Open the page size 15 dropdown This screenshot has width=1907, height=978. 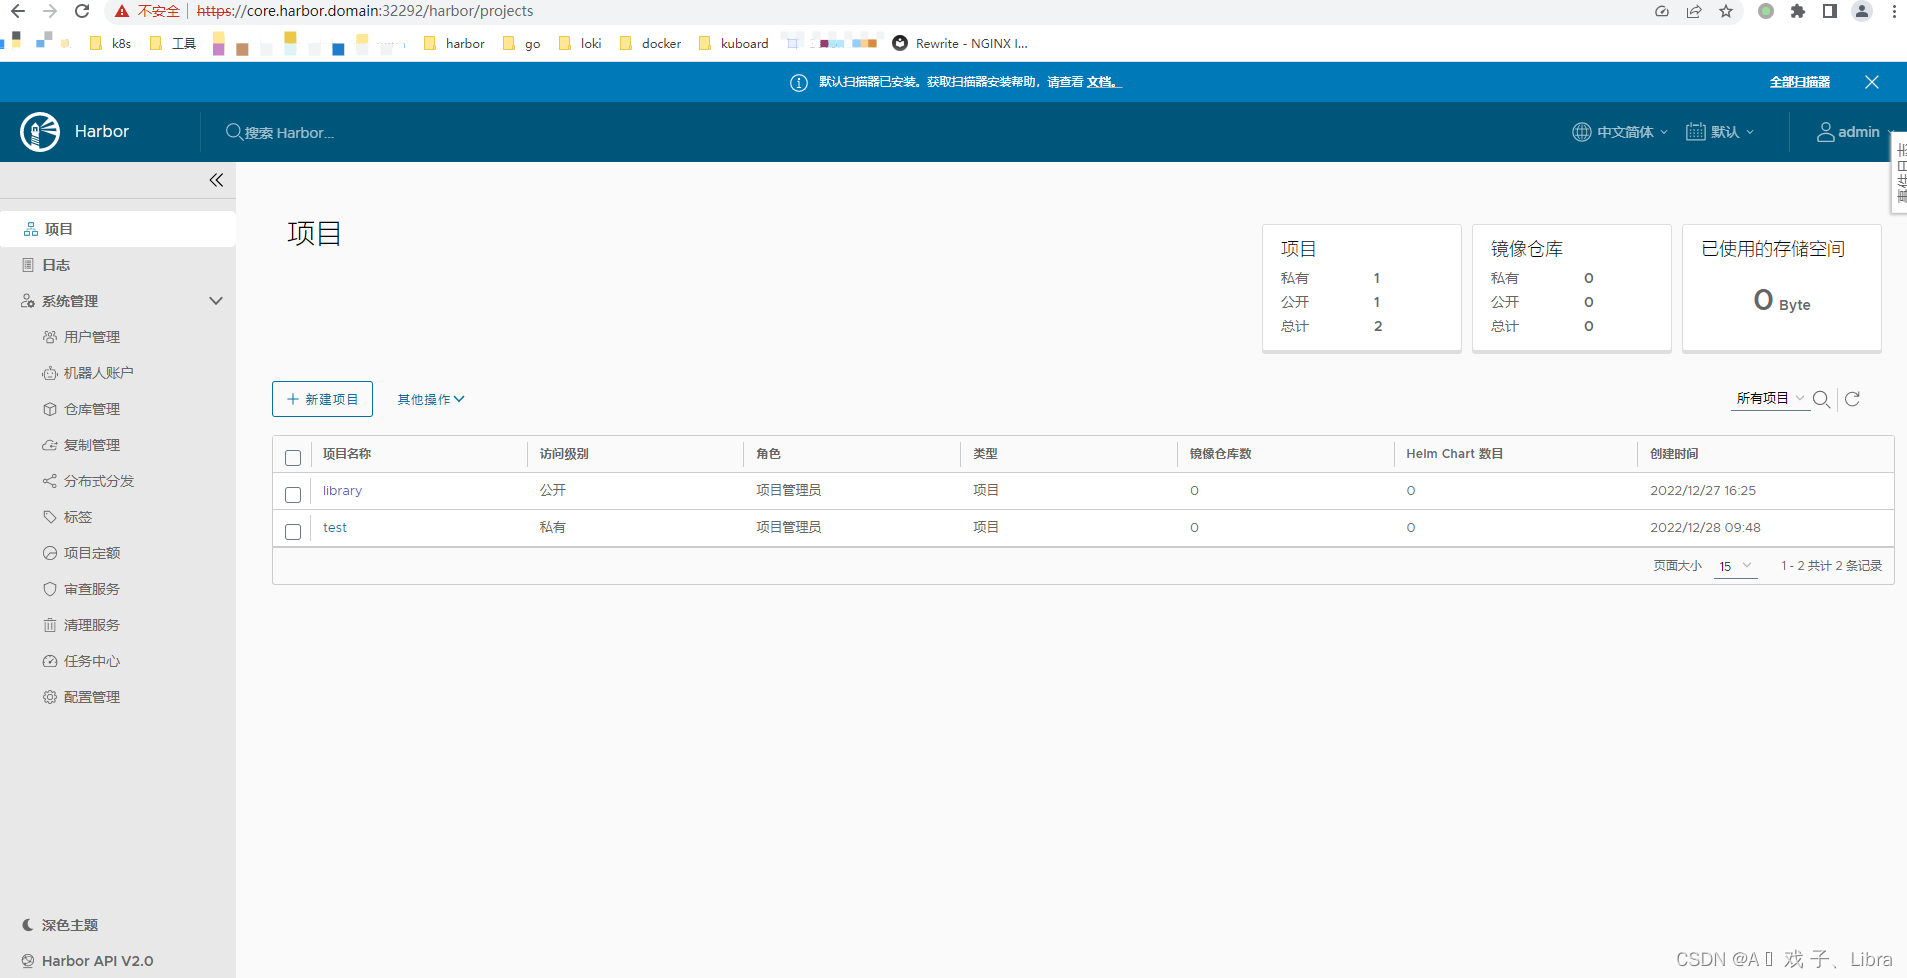point(1735,566)
